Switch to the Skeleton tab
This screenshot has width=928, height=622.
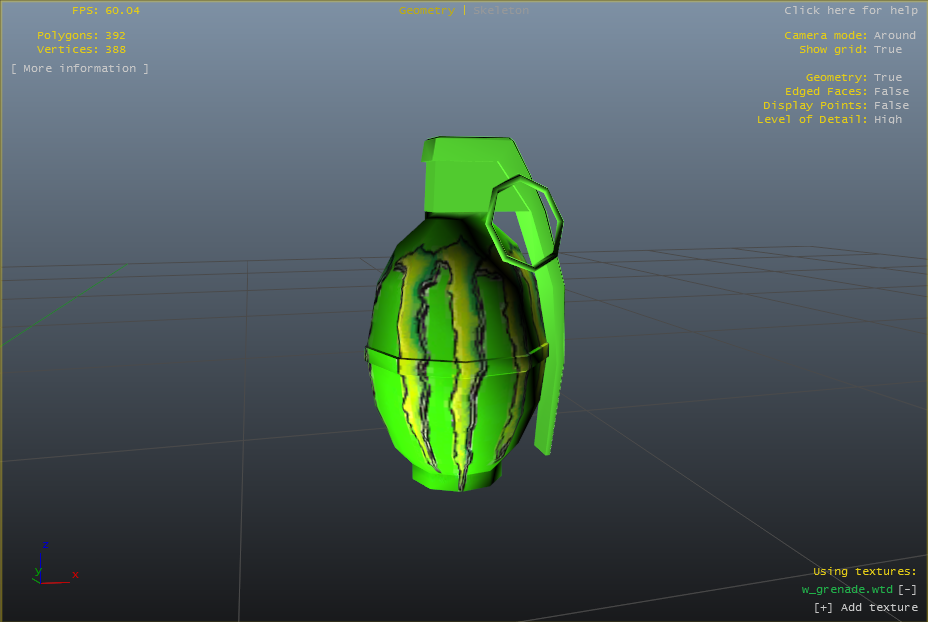(501, 11)
